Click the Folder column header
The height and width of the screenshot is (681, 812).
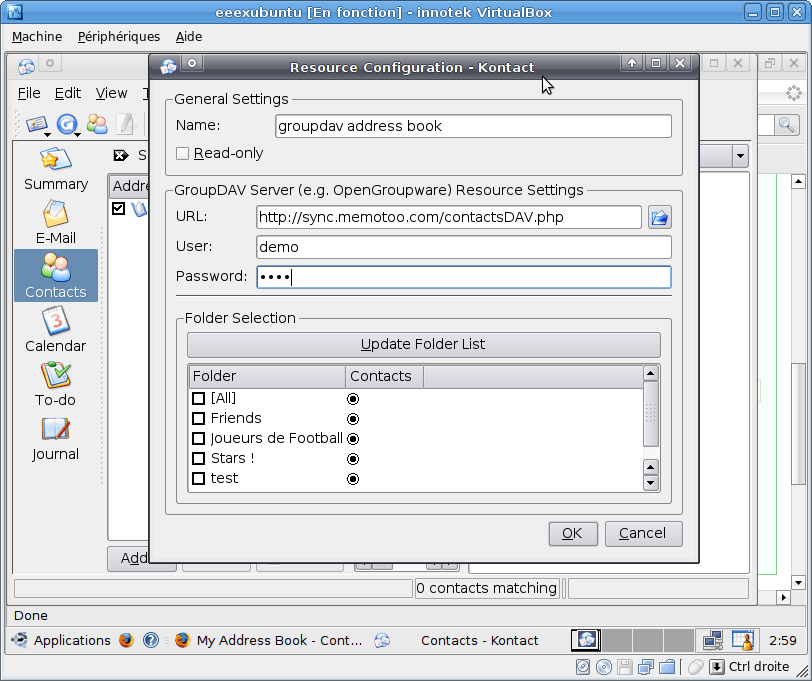point(267,376)
